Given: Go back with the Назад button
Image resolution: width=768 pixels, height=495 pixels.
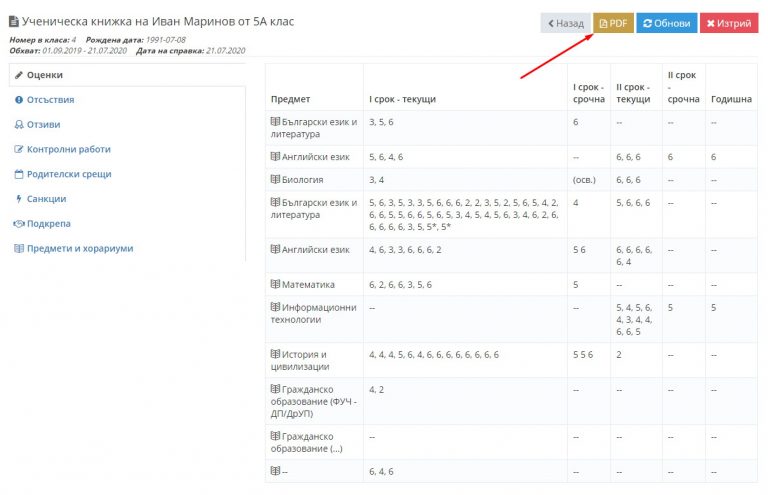Looking at the screenshot, I should click(566, 23).
